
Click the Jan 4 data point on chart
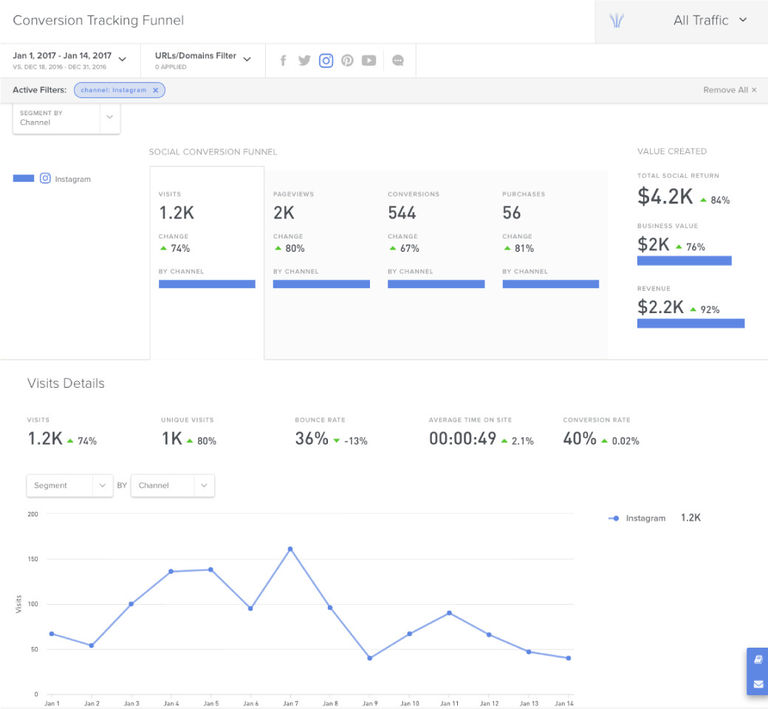coord(171,571)
